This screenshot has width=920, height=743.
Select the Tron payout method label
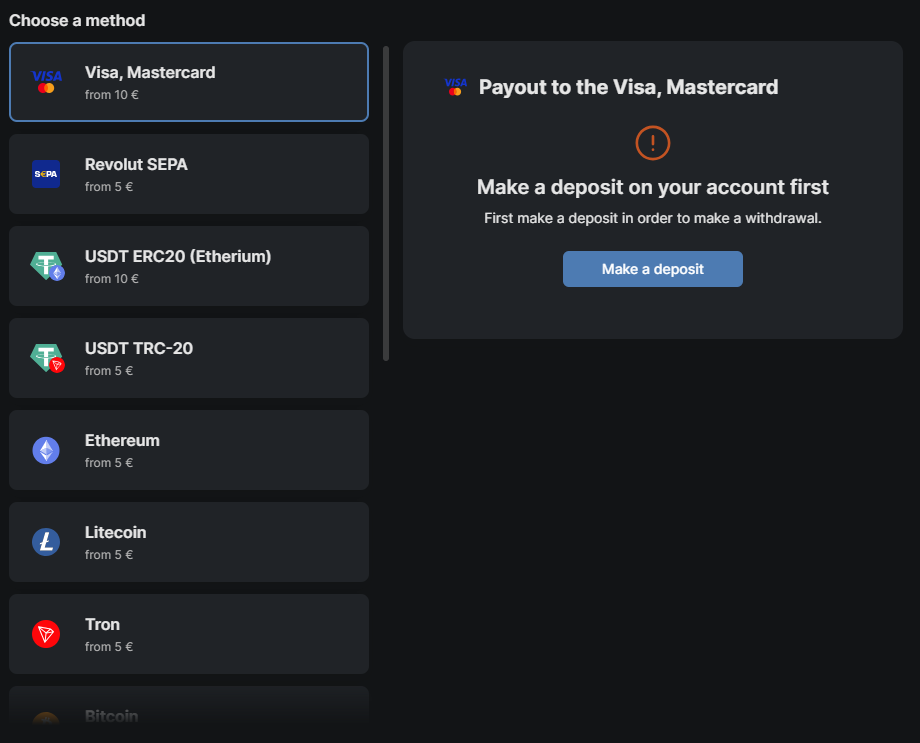(102, 624)
